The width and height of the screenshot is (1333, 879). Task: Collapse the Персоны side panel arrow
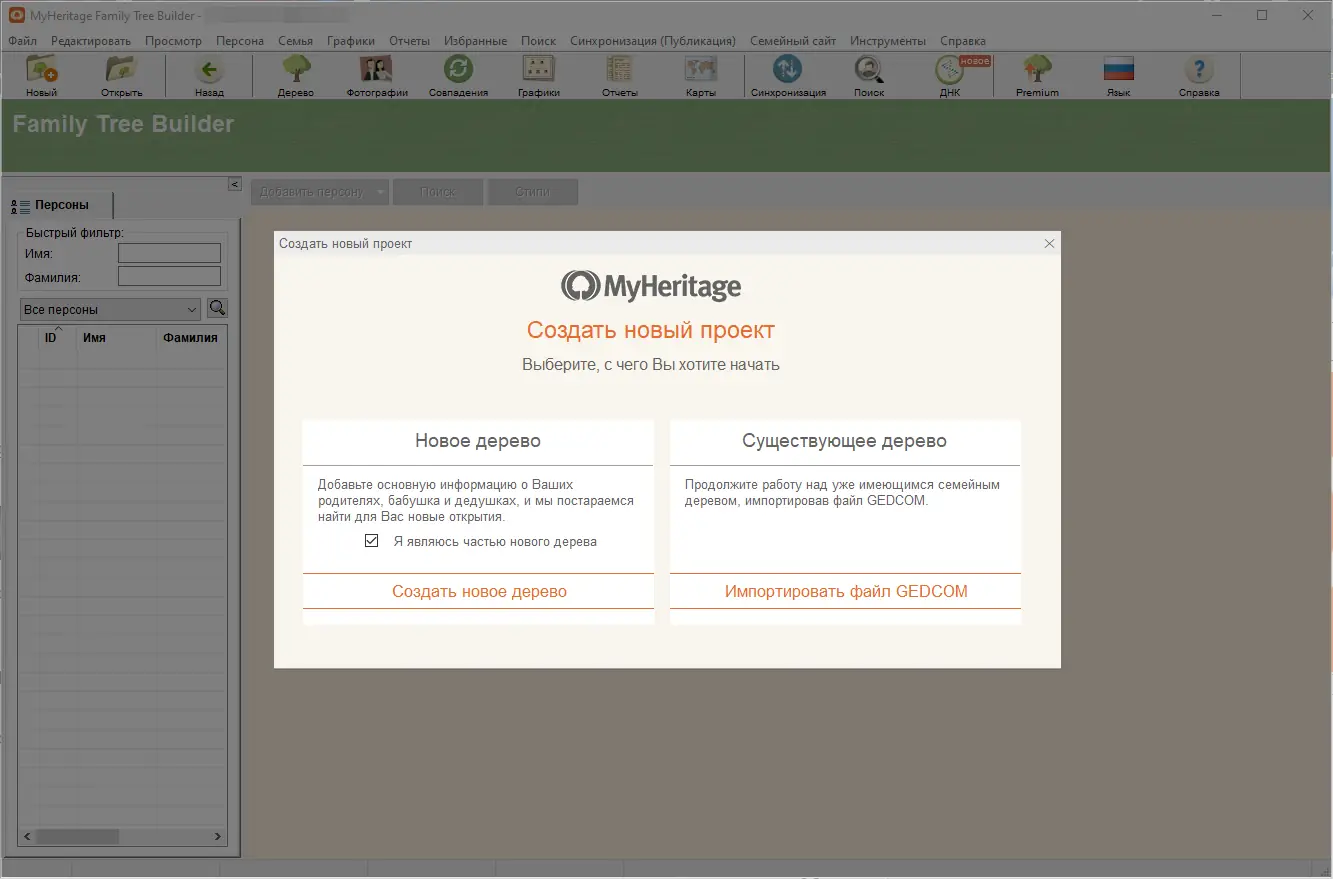235,184
